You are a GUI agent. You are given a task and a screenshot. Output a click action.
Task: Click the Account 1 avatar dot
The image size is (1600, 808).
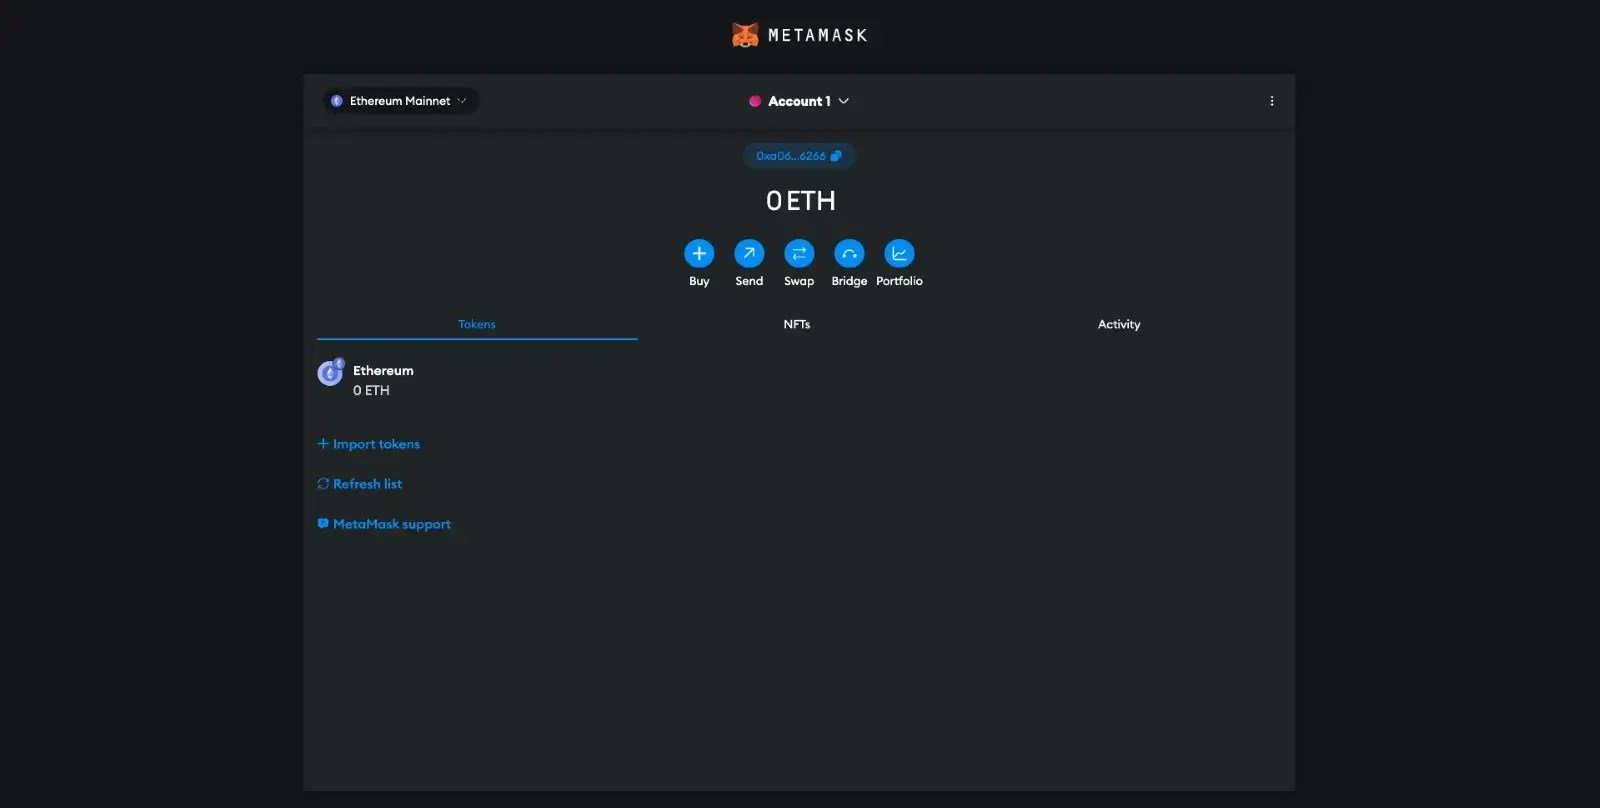click(x=755, y=101)
